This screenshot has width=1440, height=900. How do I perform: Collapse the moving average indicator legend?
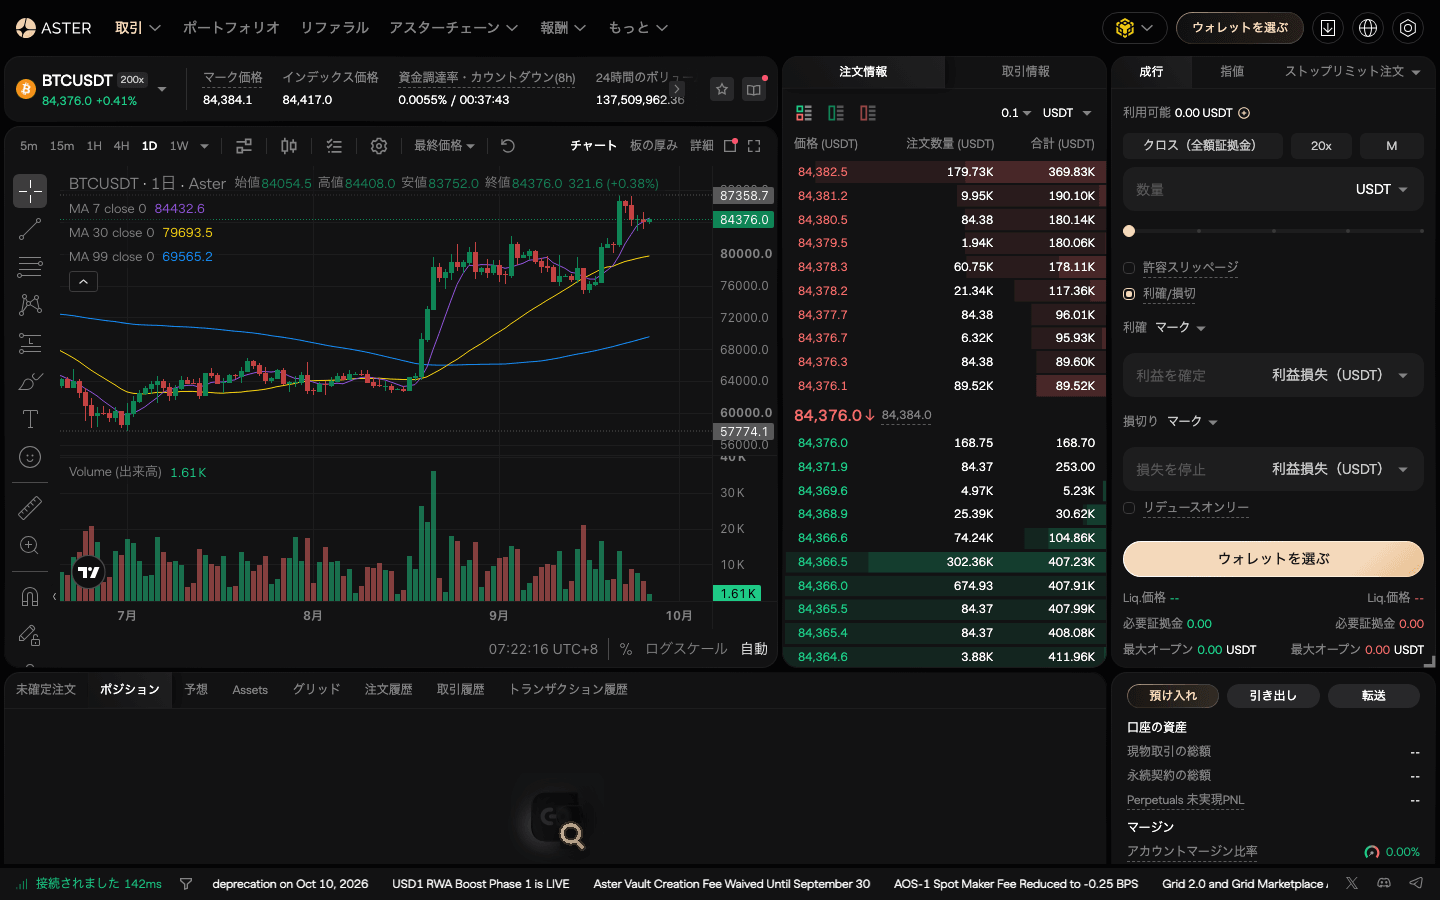pos(83,282)
